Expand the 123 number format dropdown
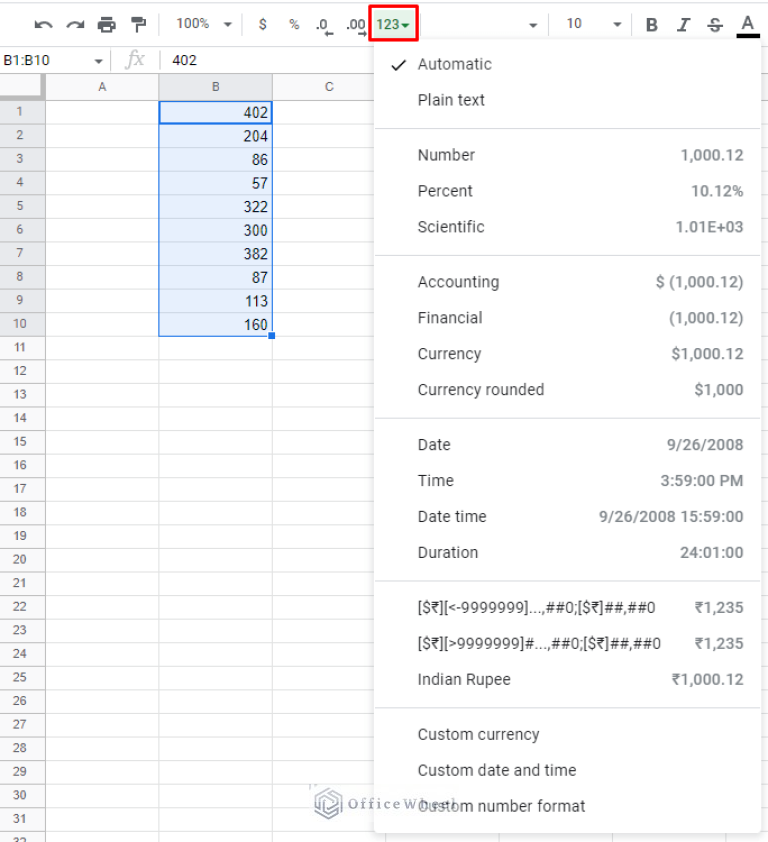 (393, 24)
